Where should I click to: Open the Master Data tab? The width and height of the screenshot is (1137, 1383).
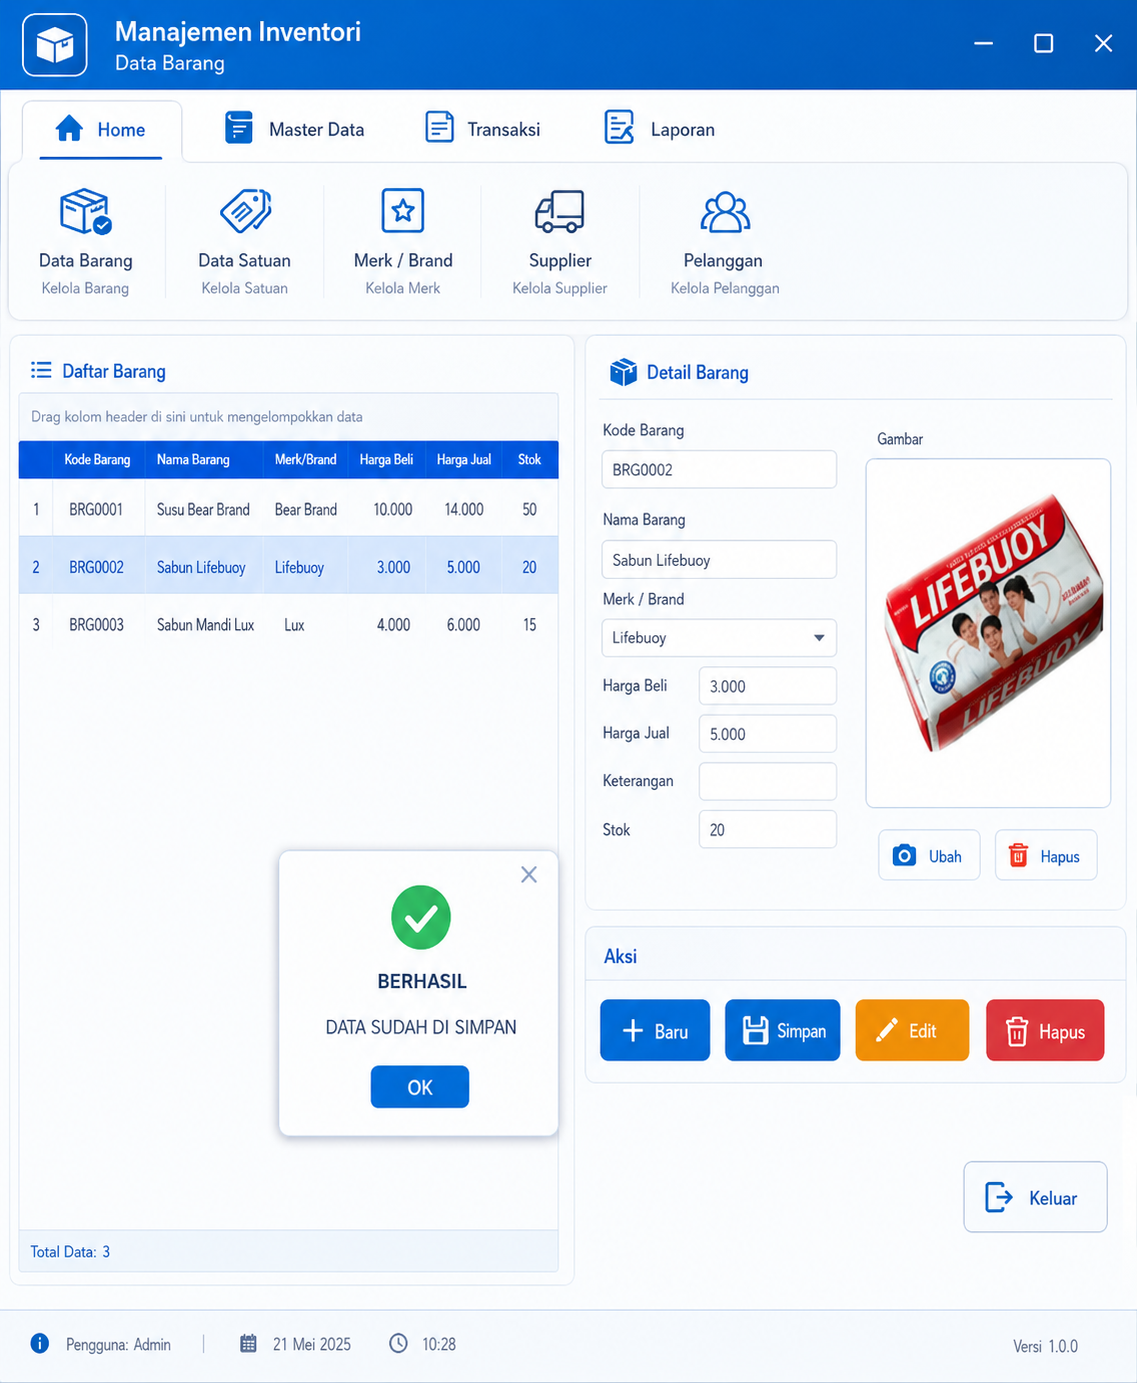coord(295,129)
